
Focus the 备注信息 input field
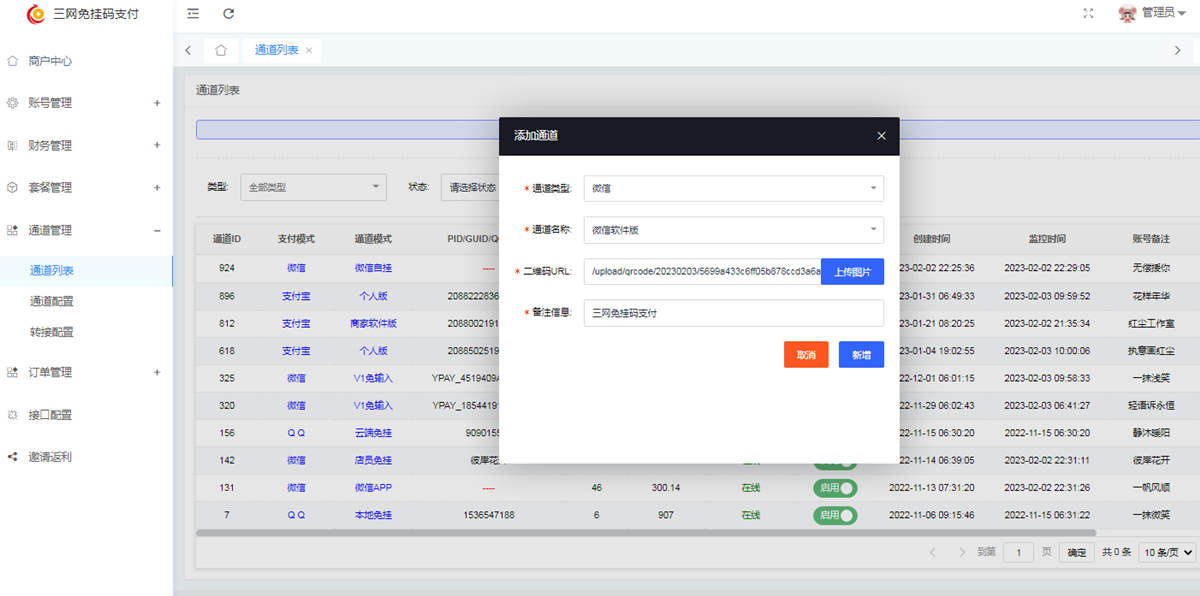(734, 313)
